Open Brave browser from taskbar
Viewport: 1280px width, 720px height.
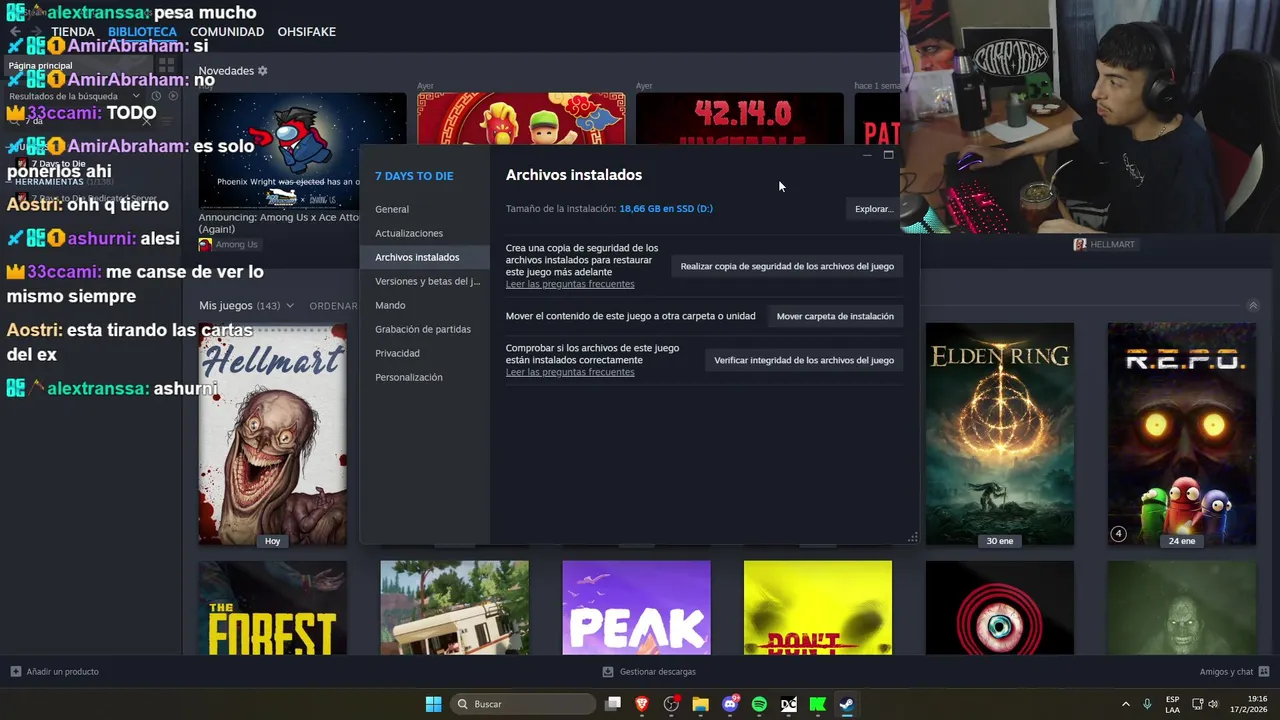tap(642, 704)
